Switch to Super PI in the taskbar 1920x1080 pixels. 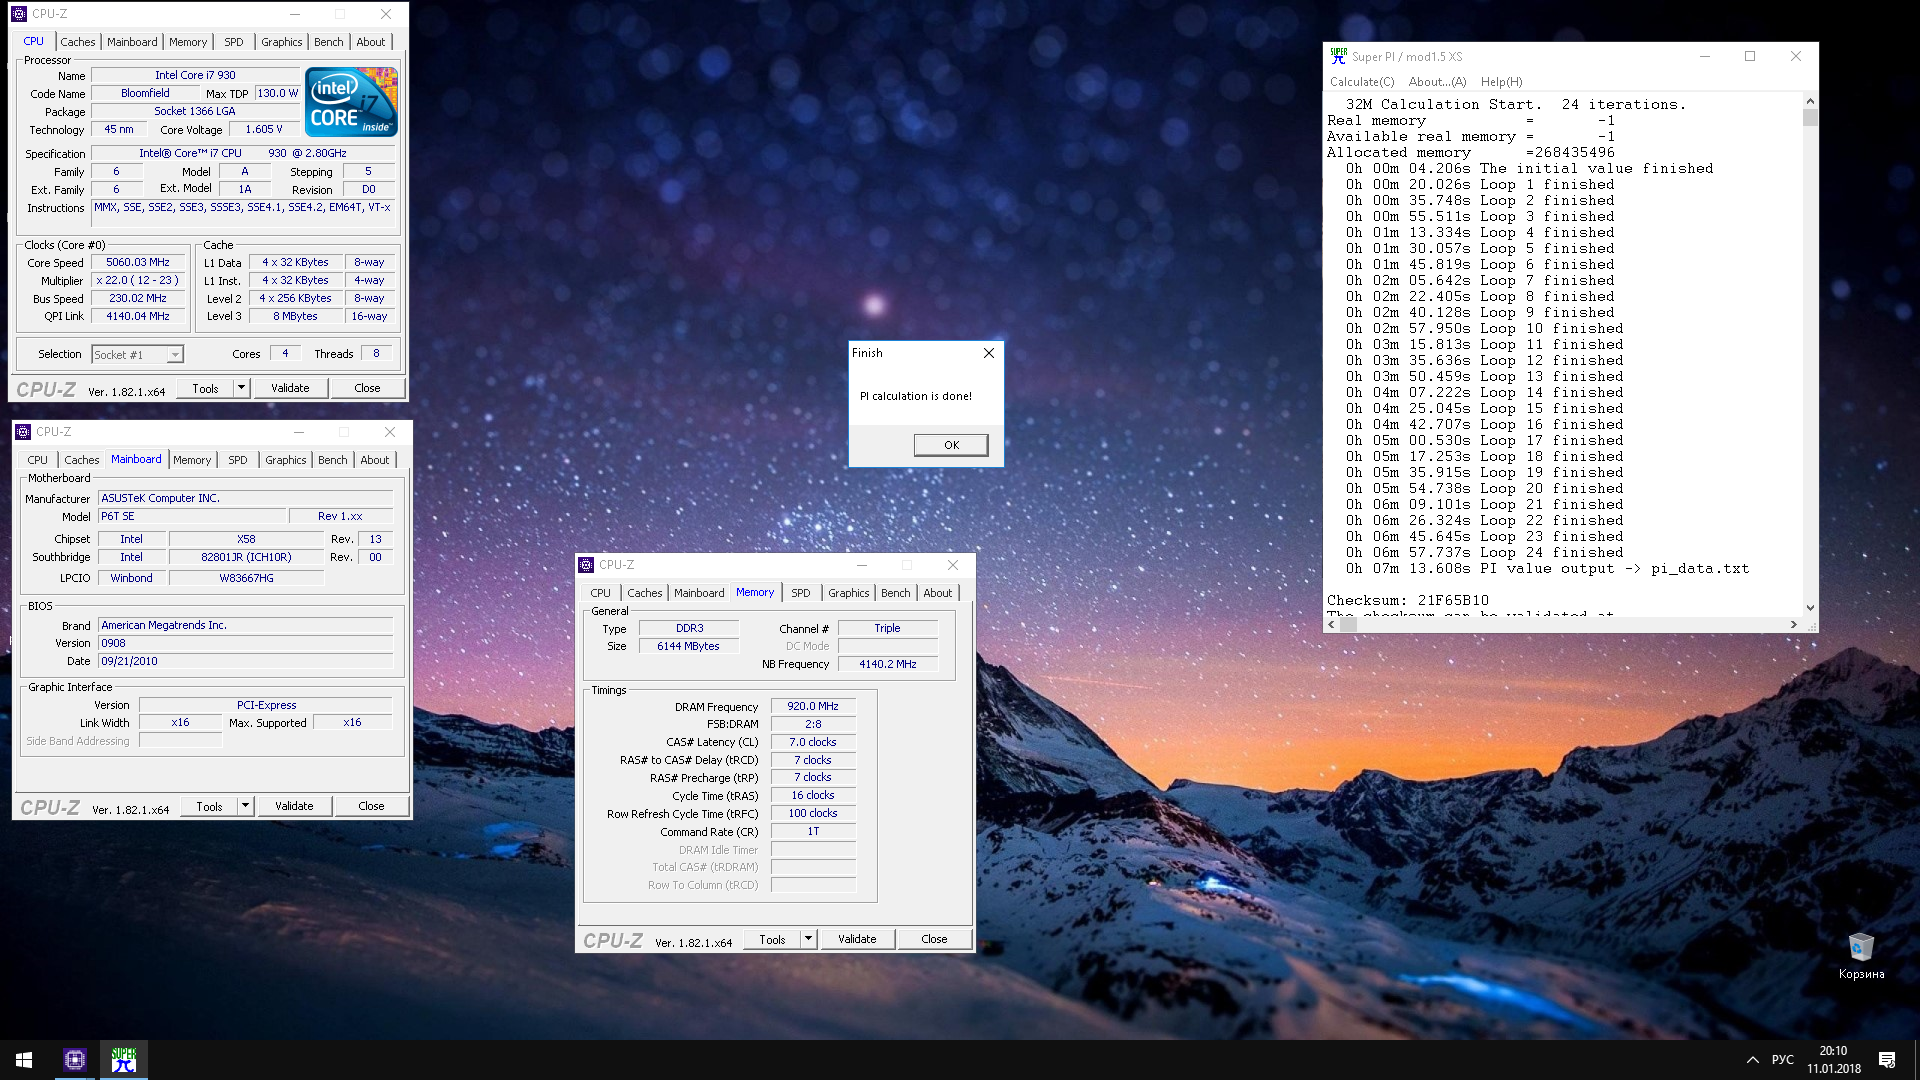point(124,1060)
